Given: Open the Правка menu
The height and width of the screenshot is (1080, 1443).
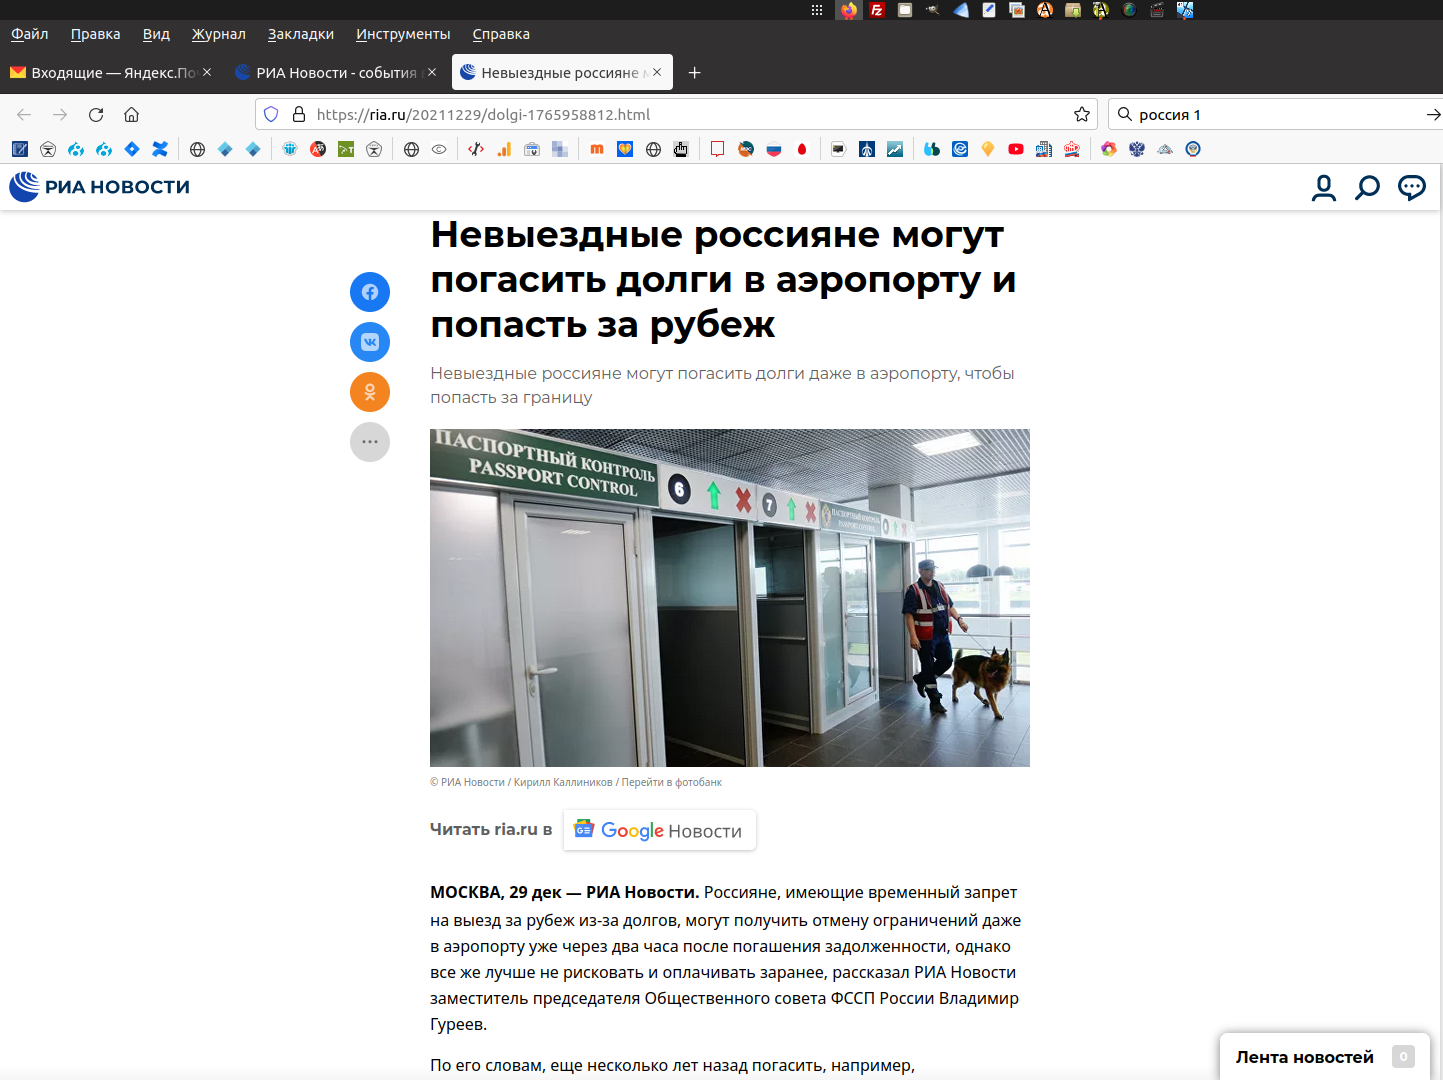Looking at the screenshot, I should click(x=96, y=34).
